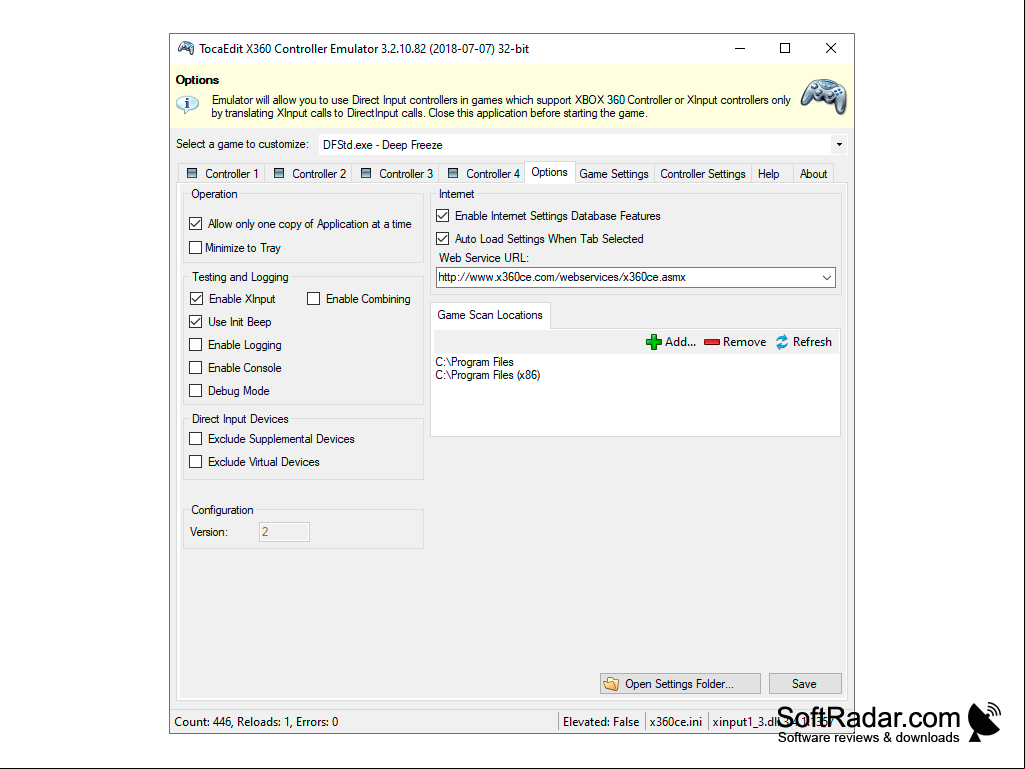Click the green plus Add icon
1025x769 pixels.
[x=654, y=342]
